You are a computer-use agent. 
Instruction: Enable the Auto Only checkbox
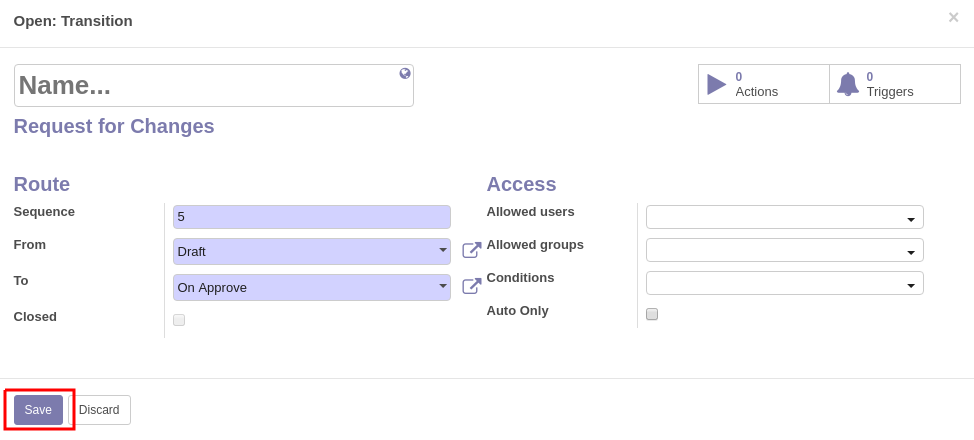[x=652, y=314]
